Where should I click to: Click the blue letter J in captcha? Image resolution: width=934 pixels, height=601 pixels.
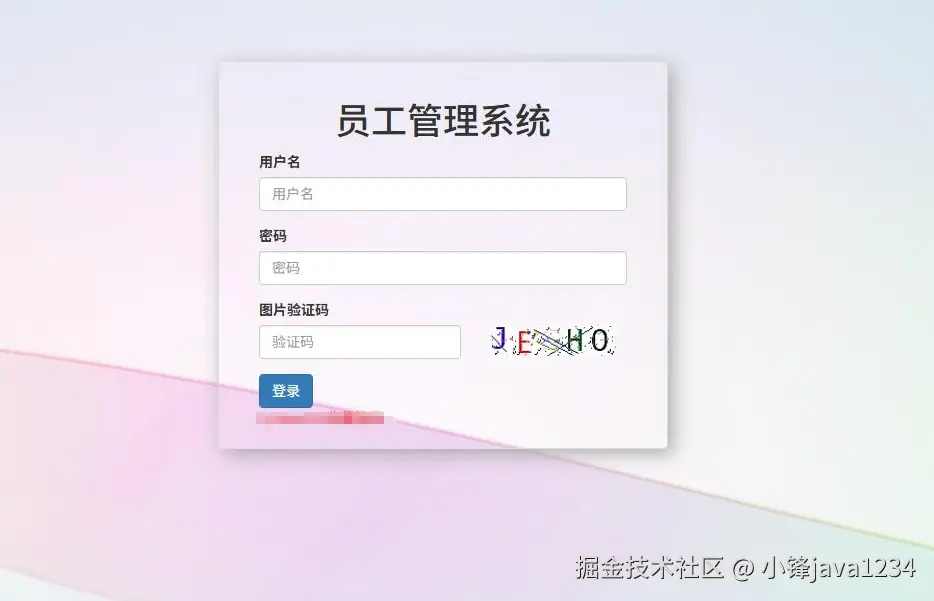(499, 338)
